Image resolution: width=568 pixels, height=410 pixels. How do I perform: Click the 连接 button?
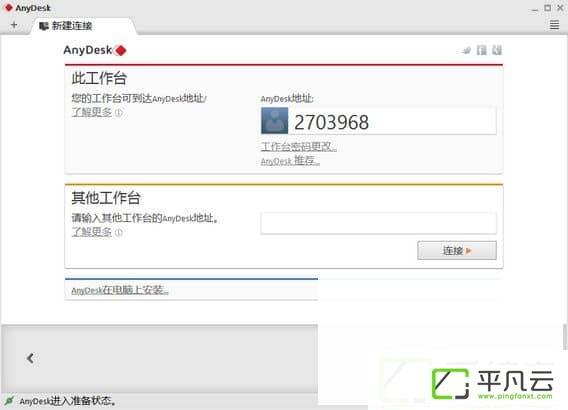(457, 250)
